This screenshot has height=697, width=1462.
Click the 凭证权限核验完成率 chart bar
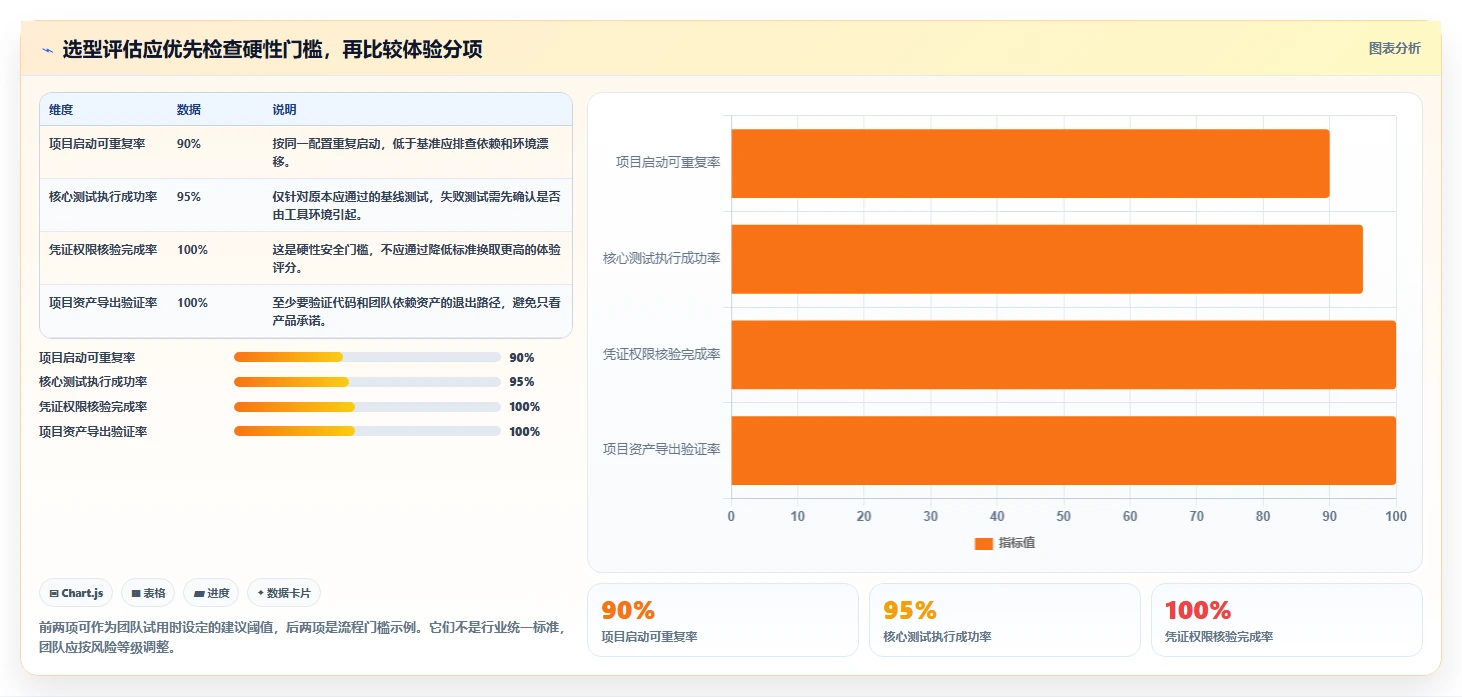pyautogui.click(x=1063, y=355)
